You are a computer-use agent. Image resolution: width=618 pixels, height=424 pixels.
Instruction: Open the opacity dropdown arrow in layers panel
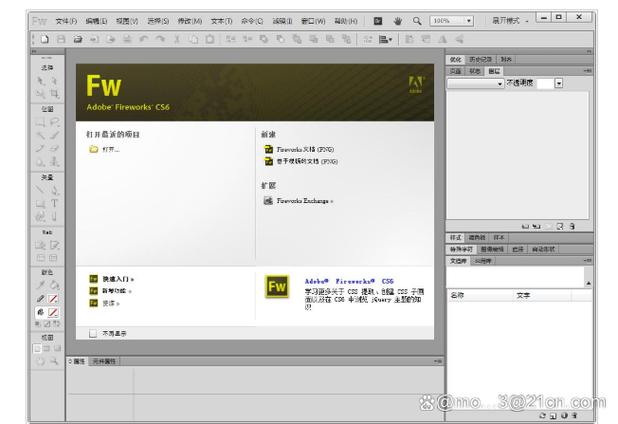tap(559, 83)
